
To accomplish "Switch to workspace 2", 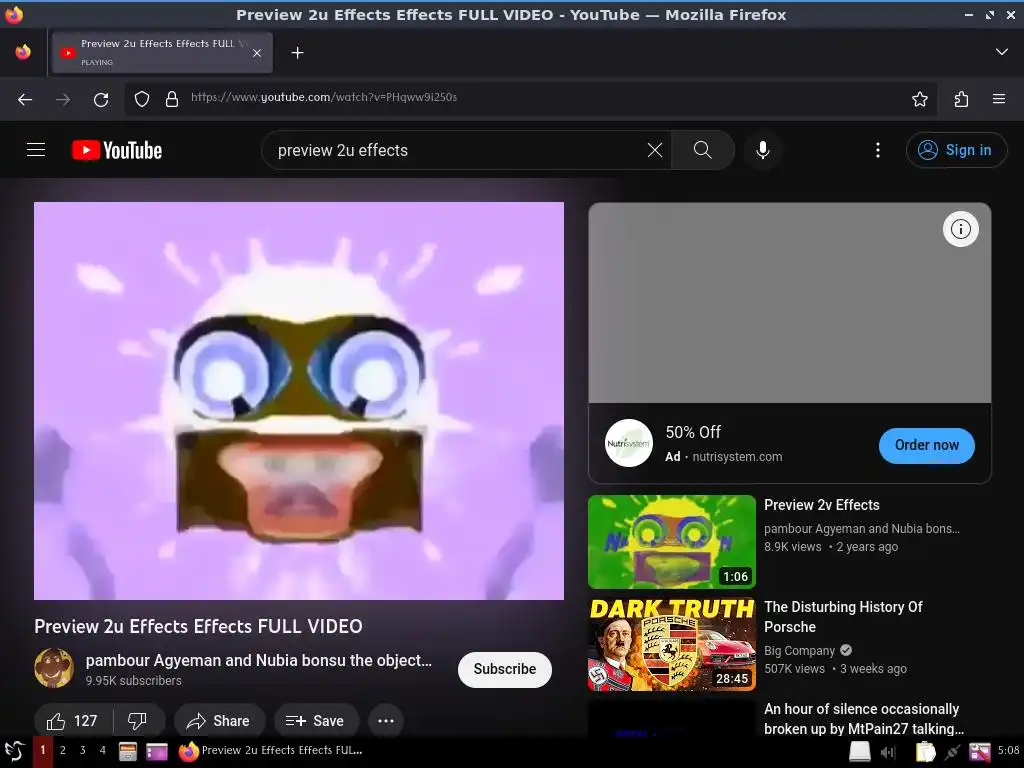I will pyautogui.click(x=63, y=750).
